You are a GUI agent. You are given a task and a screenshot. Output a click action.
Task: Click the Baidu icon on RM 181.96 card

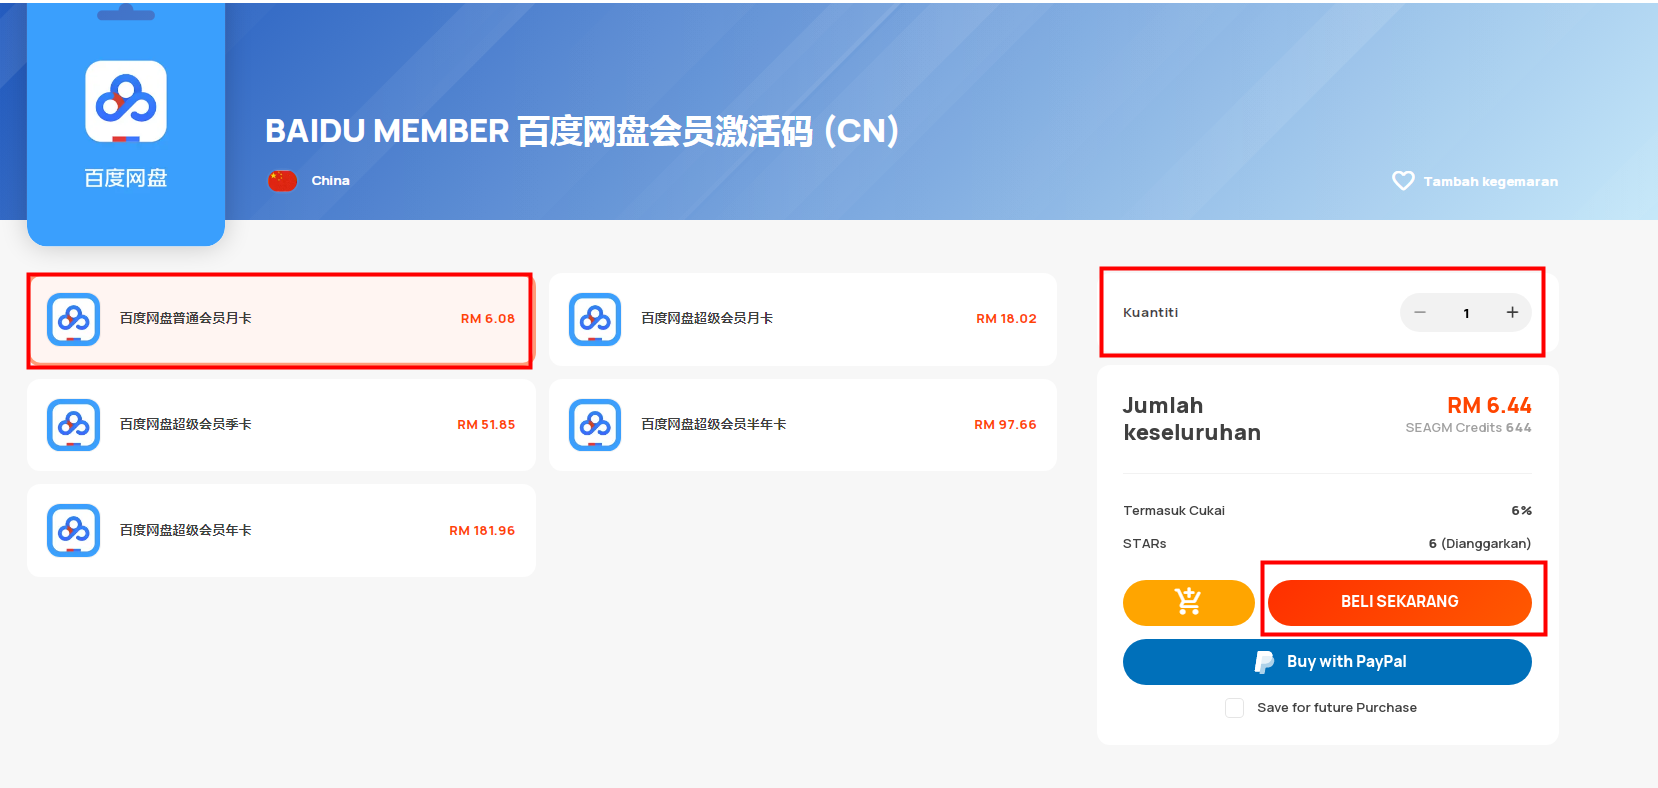[x=73, y=530]
